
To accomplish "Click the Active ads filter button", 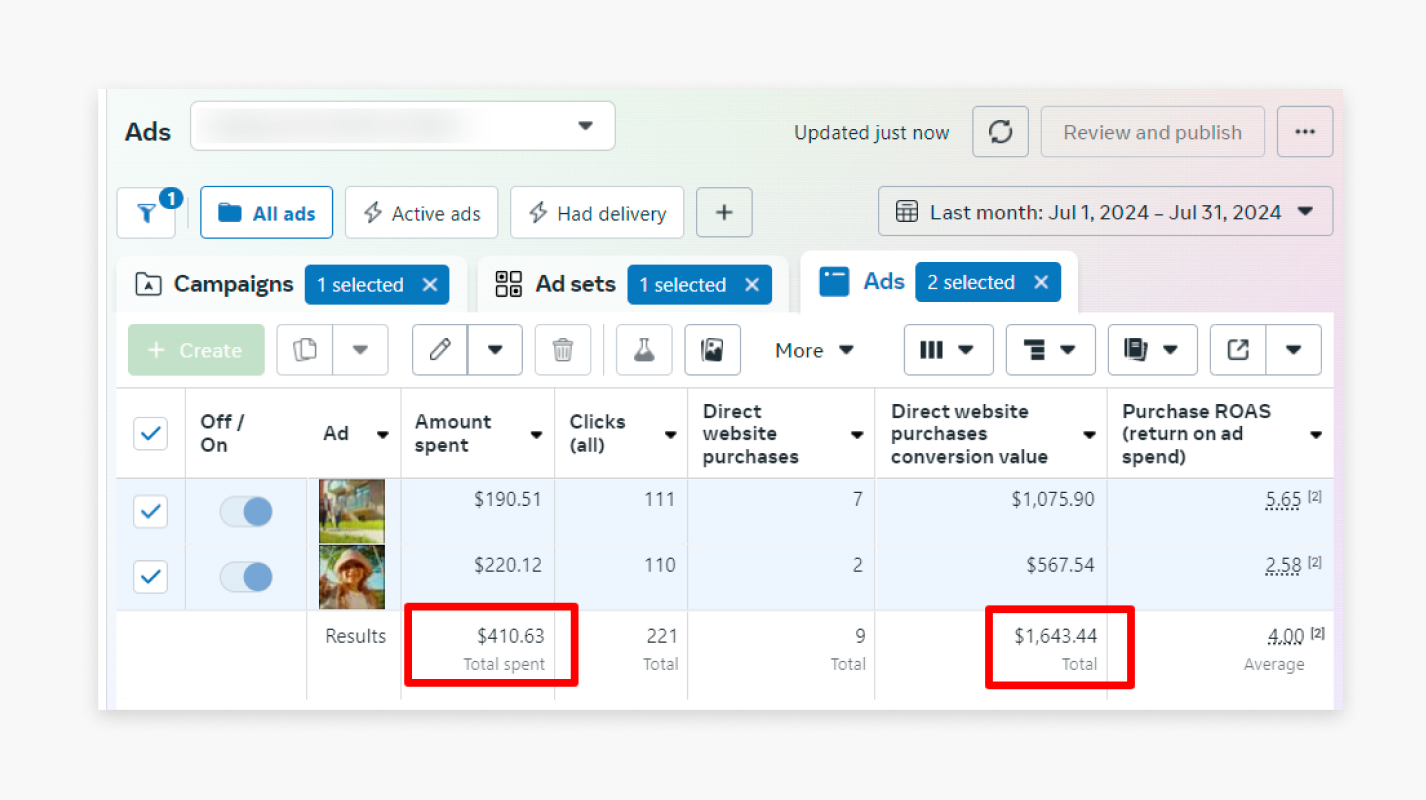I will coord(421,213).
